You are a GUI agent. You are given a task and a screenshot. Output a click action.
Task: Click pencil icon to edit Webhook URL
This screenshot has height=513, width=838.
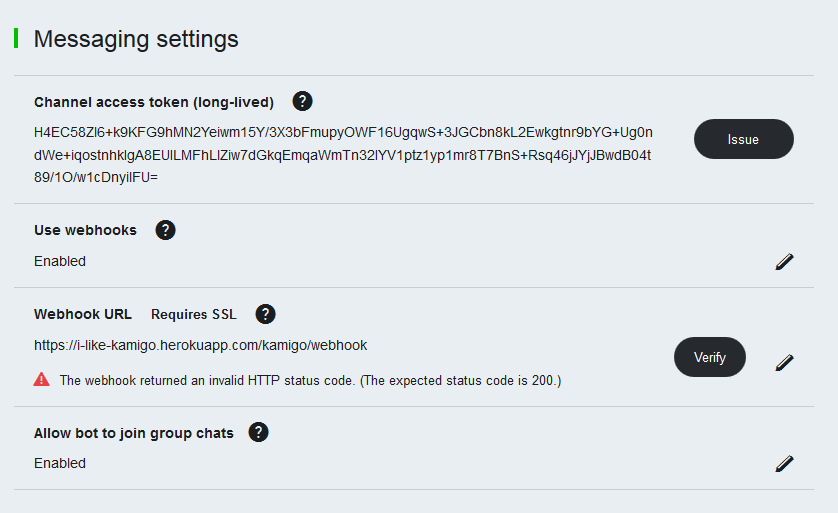[x=784, y=361]
